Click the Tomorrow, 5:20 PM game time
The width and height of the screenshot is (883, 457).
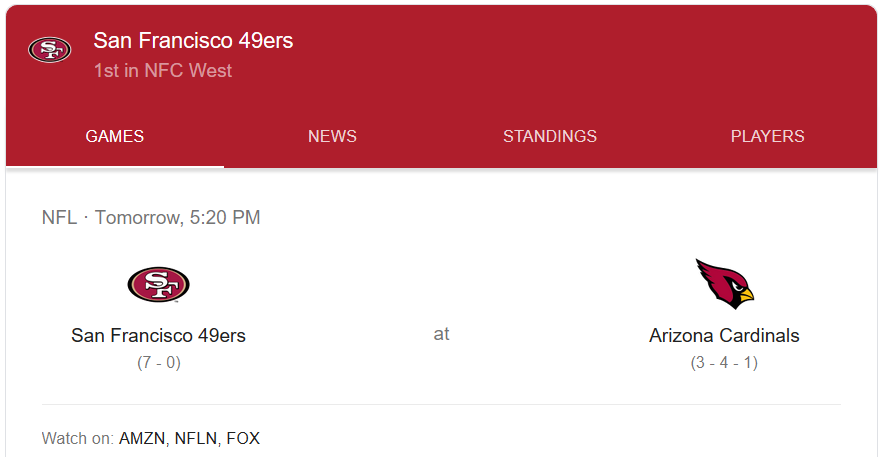pyautogui.click(x=177, y=218)
